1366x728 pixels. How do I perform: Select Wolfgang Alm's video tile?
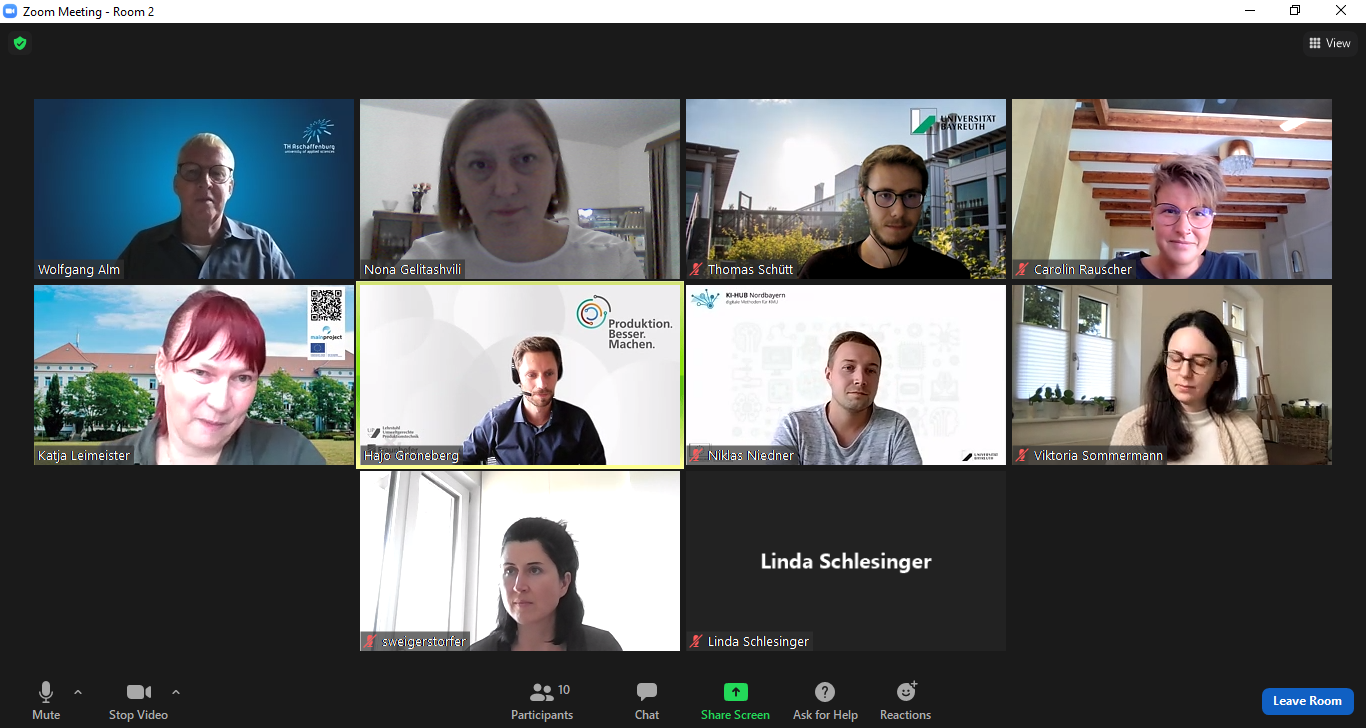pyautogui.click(x=194, y=189)
